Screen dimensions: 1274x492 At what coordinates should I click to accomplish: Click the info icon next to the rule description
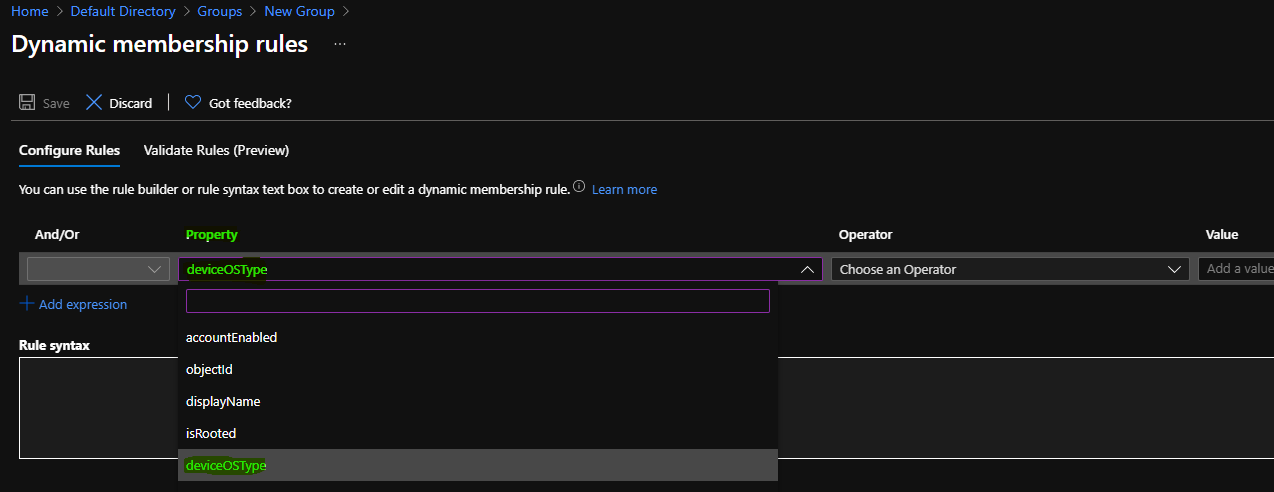tap(579, 188)
